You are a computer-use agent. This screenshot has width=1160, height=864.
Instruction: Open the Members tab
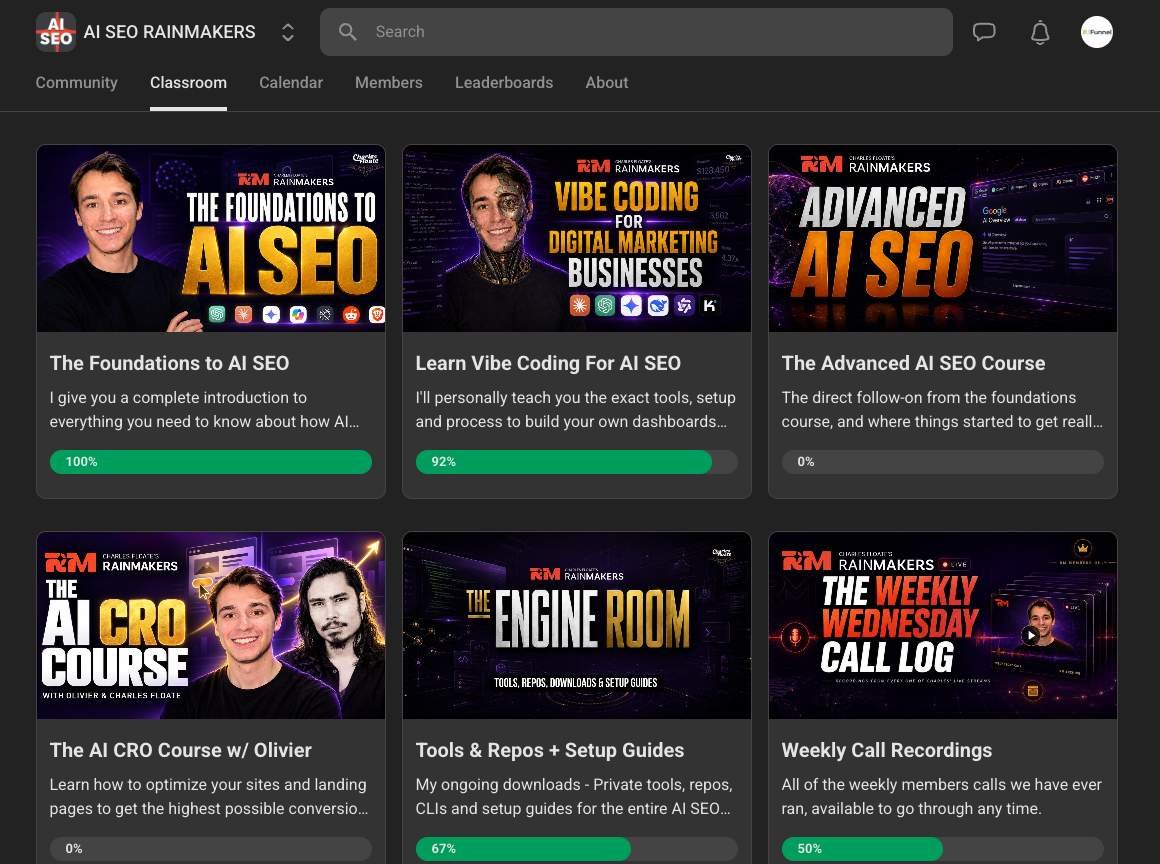coord(388,83)
